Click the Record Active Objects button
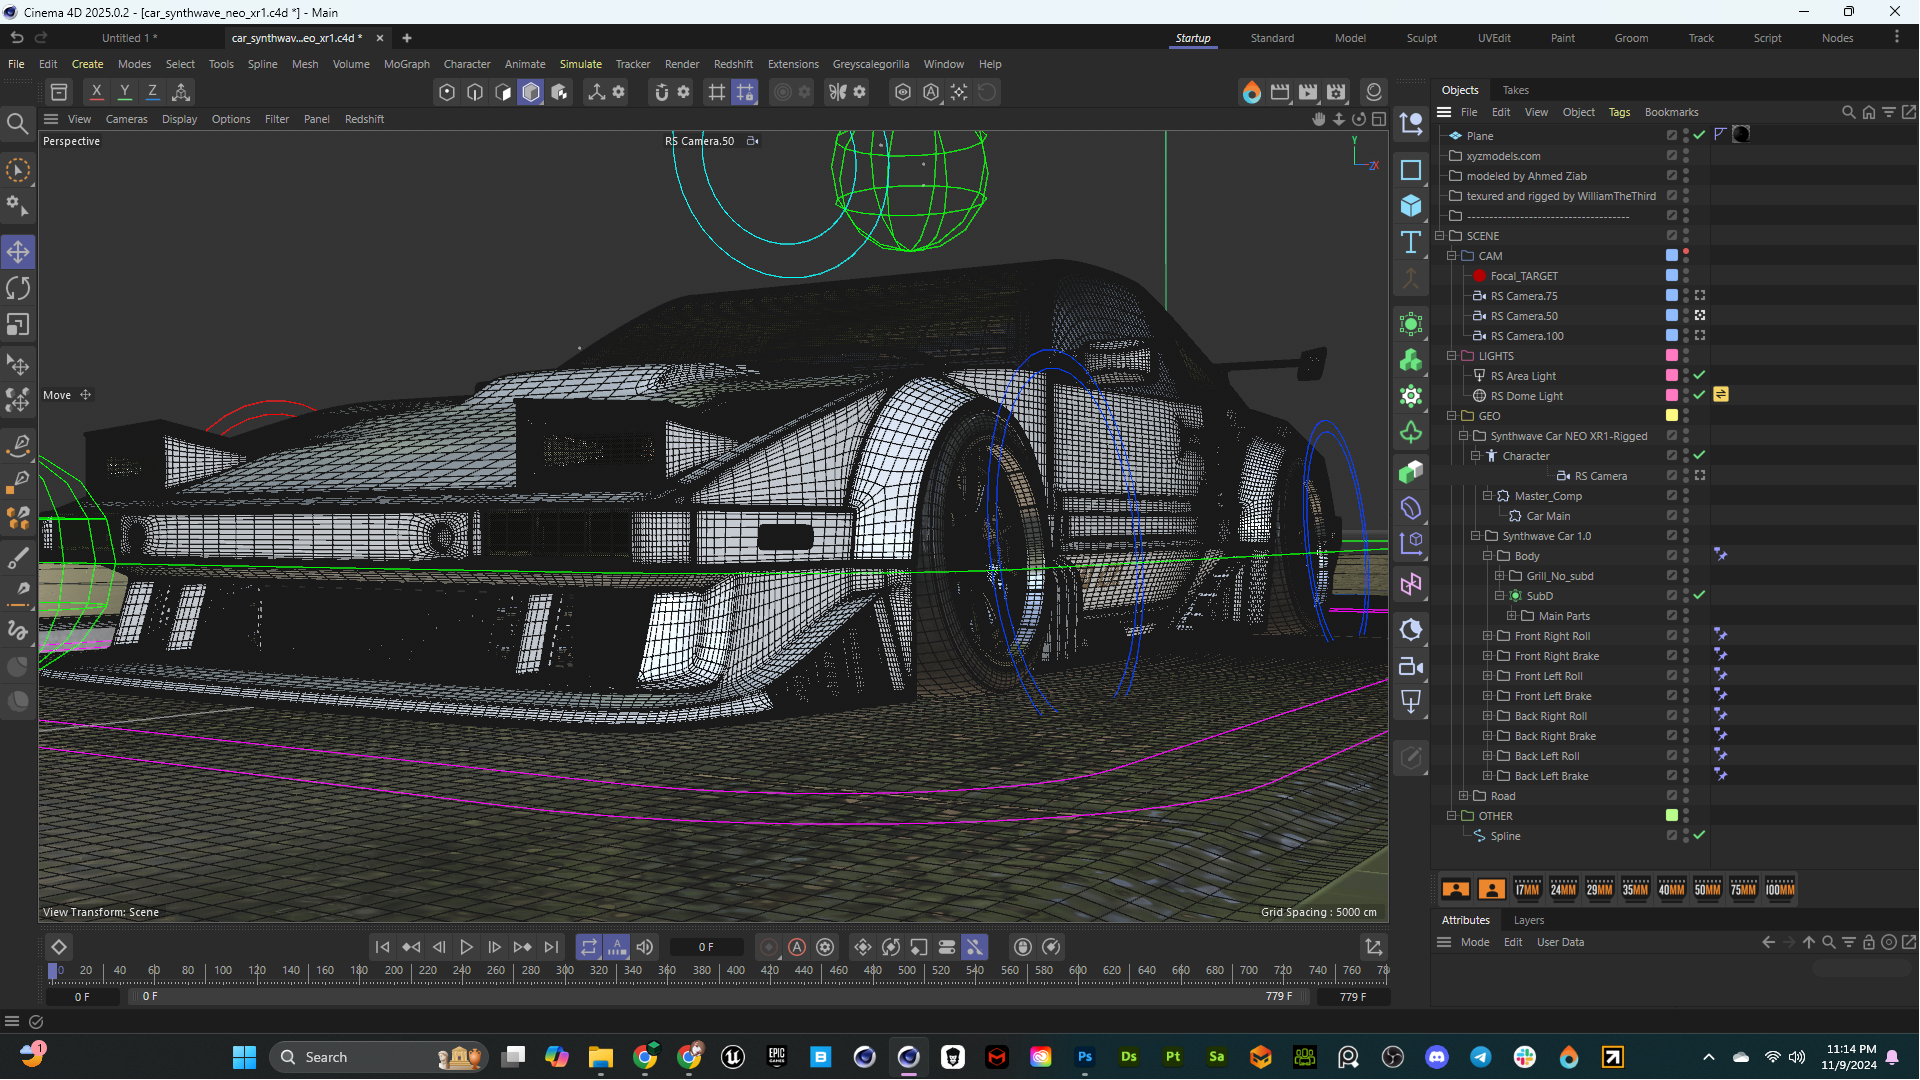 [x=768, y=947]
